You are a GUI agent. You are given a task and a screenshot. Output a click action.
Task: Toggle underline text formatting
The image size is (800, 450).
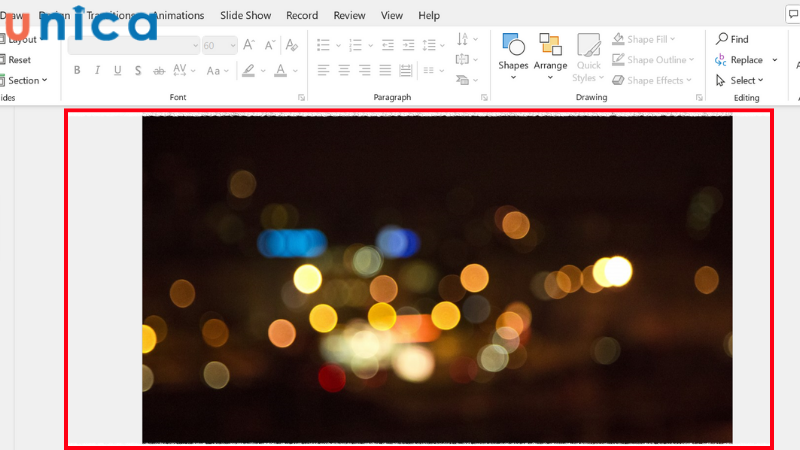(117, 70)
